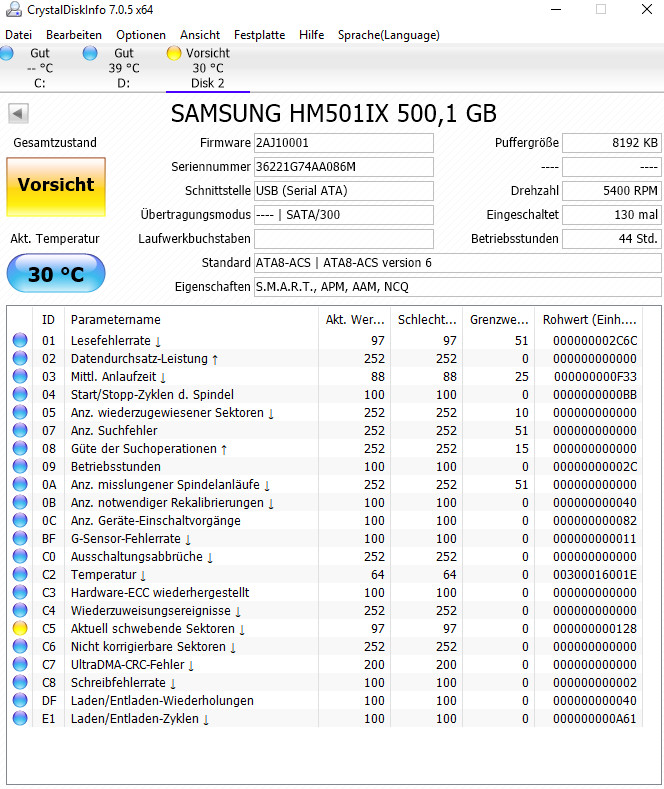664x789 pixels.
Task: Go to previous disk with left arrow
Action: pyautogui.click(x=19, y=113)
